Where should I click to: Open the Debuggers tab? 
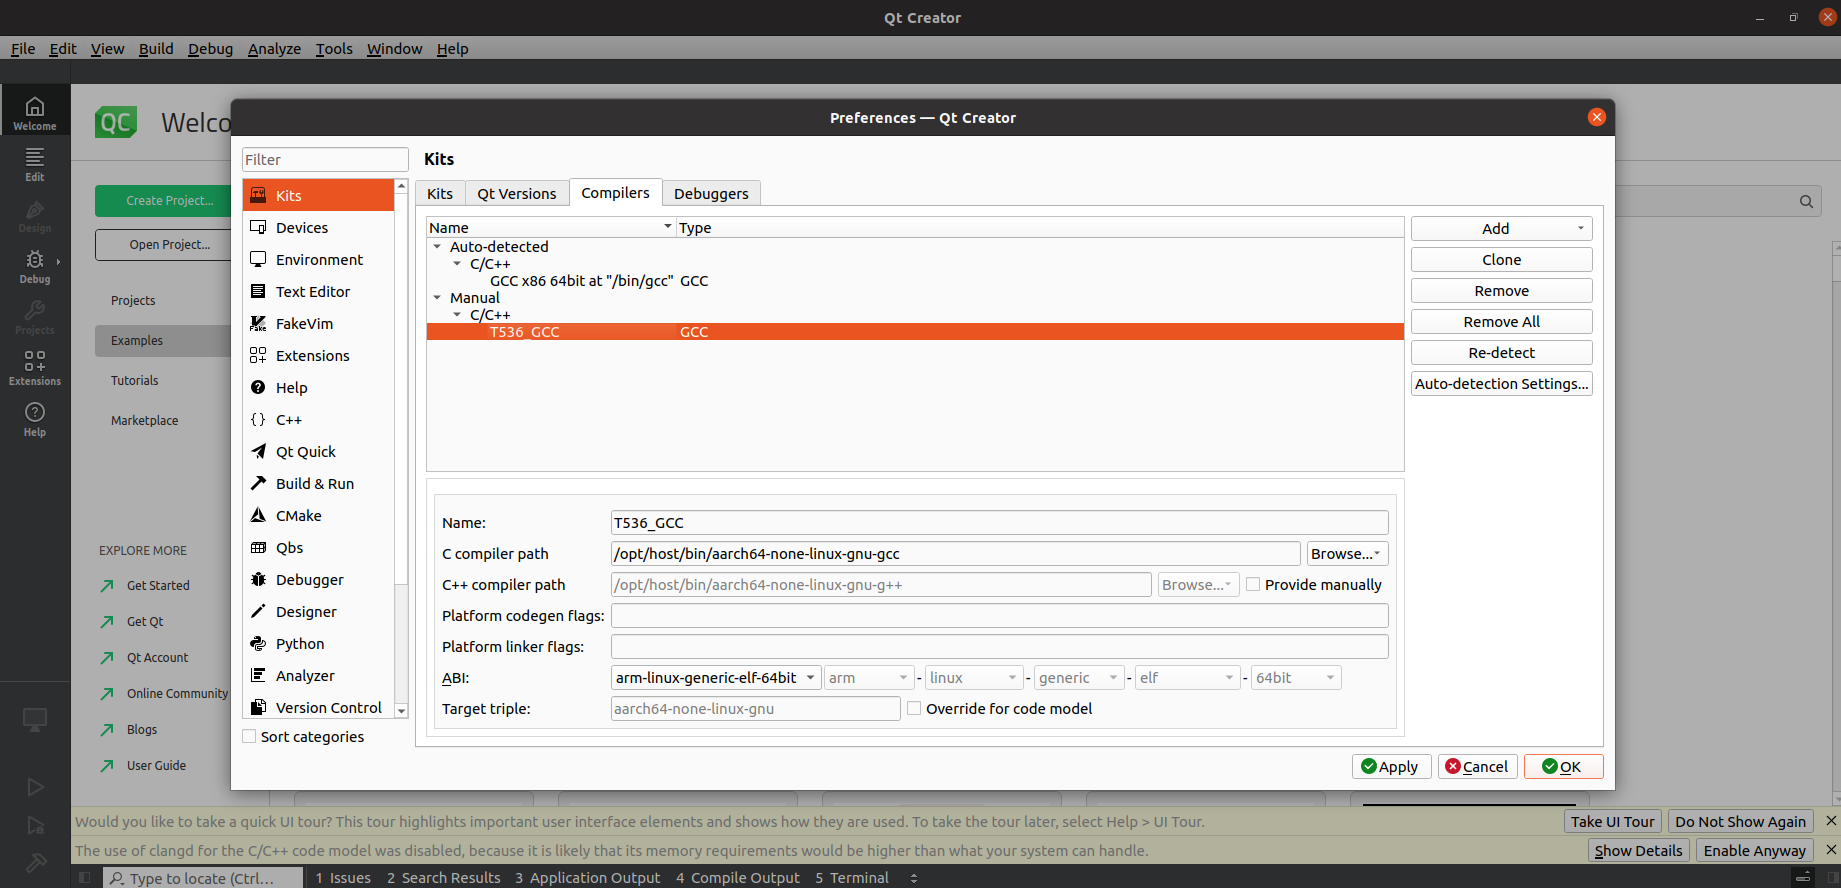coord(710,194)
